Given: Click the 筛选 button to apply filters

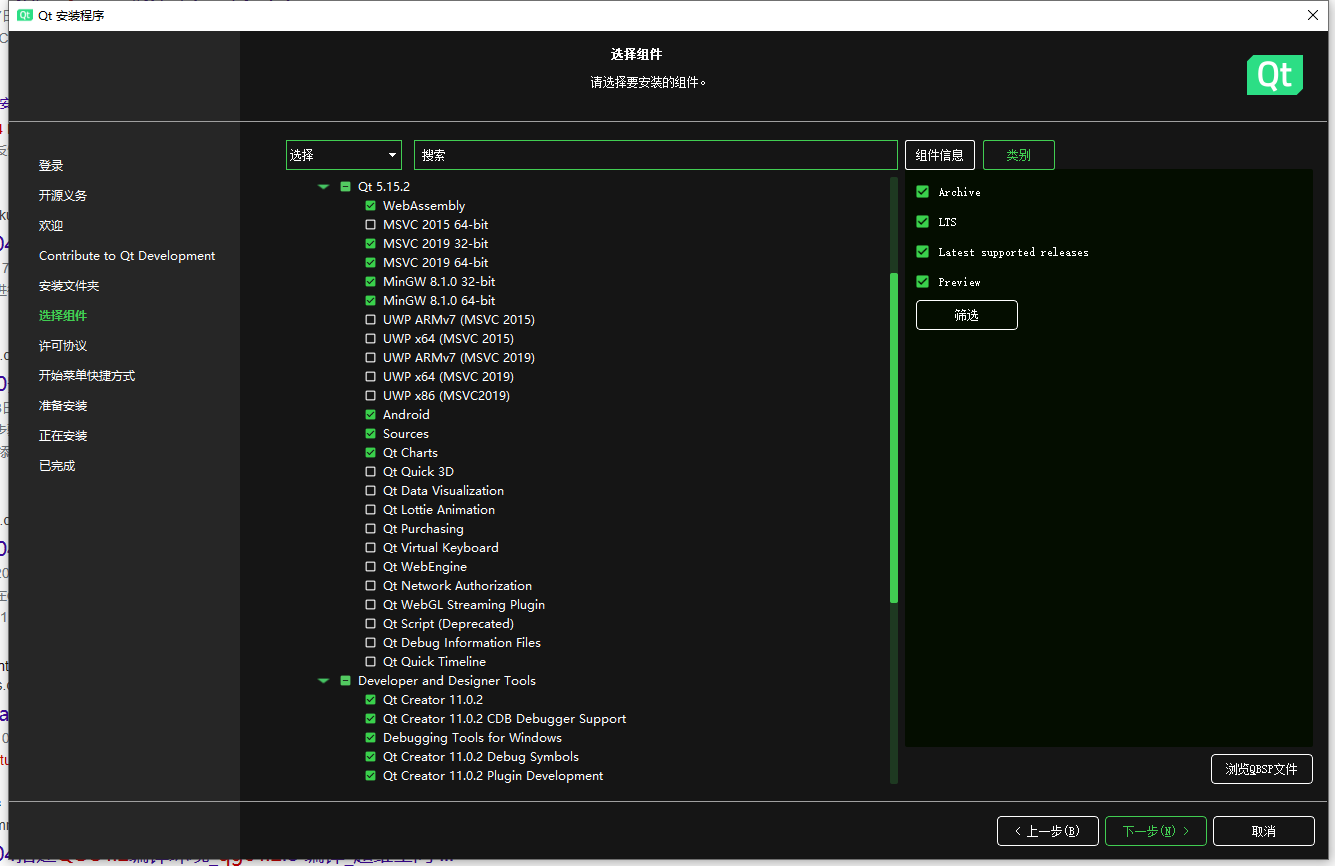Looking at the screenshot, I should 966,314.
